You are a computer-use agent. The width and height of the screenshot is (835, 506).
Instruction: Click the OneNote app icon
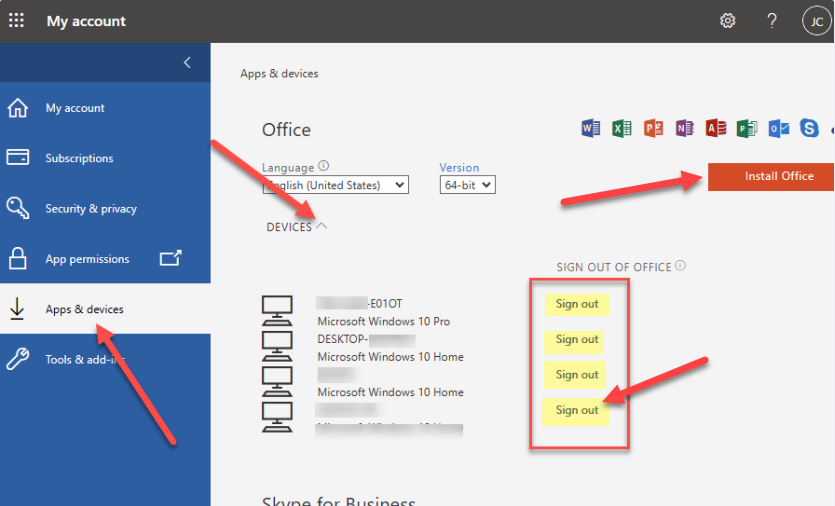[684, 128]
